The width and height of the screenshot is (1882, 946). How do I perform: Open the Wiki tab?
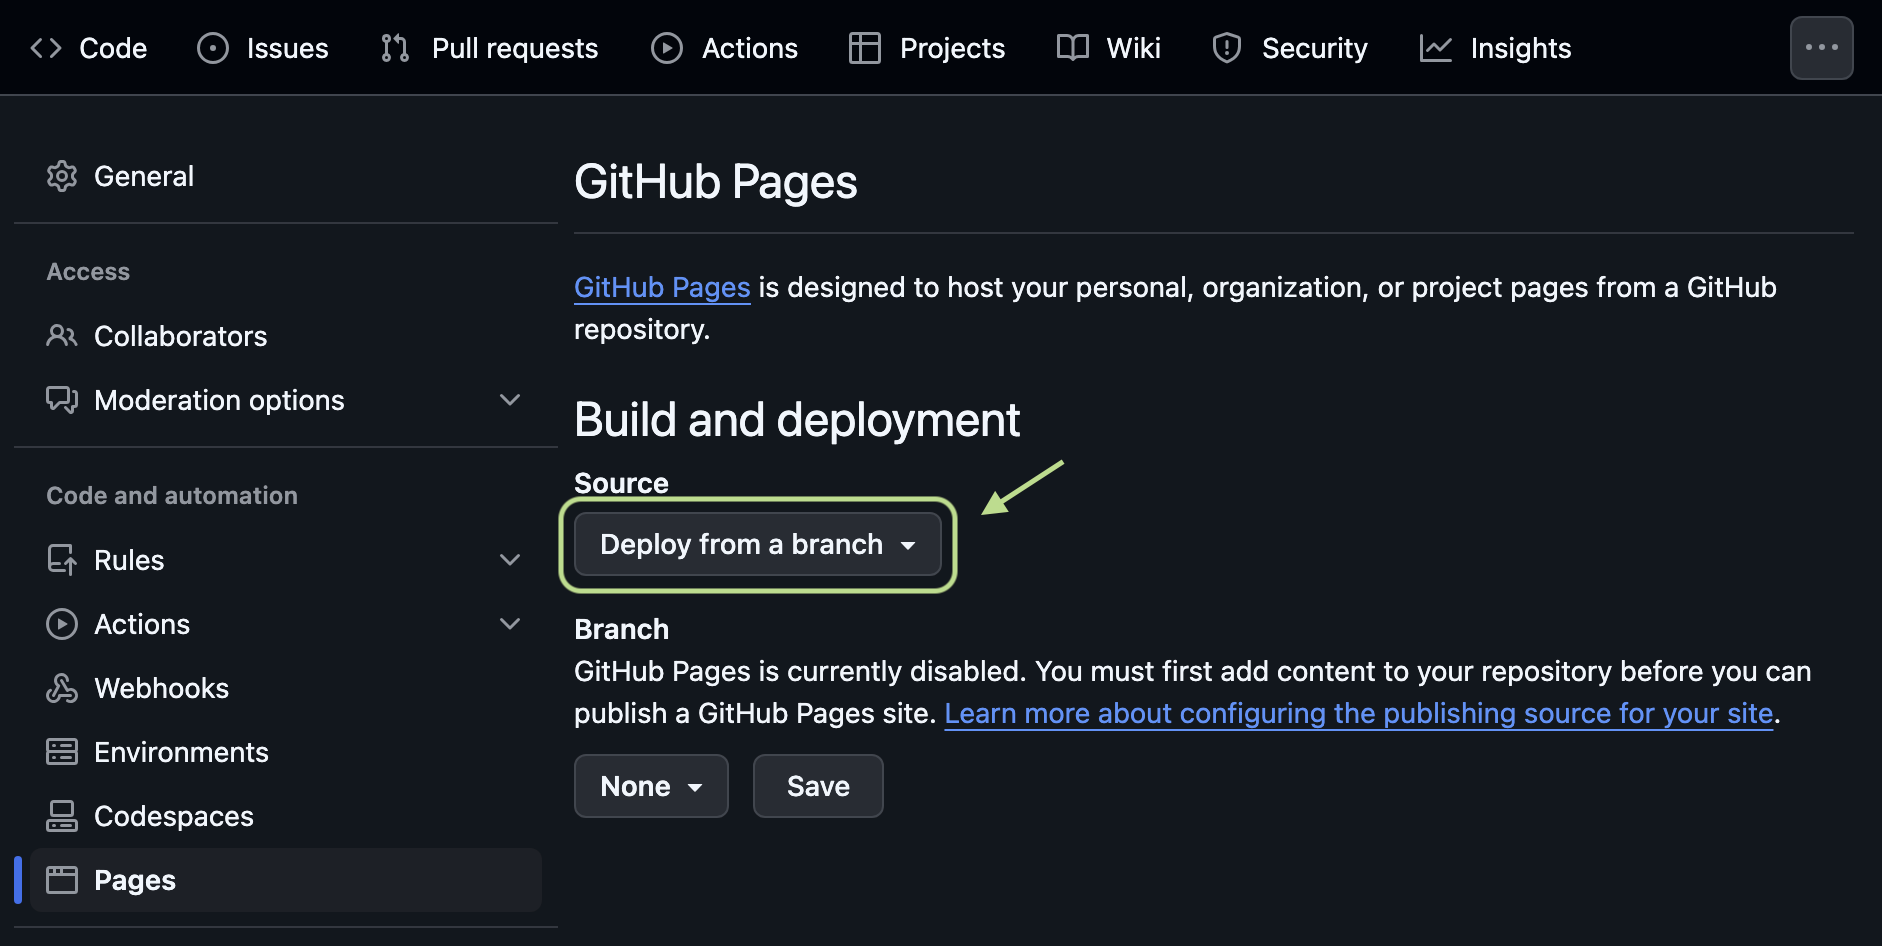1109,48
